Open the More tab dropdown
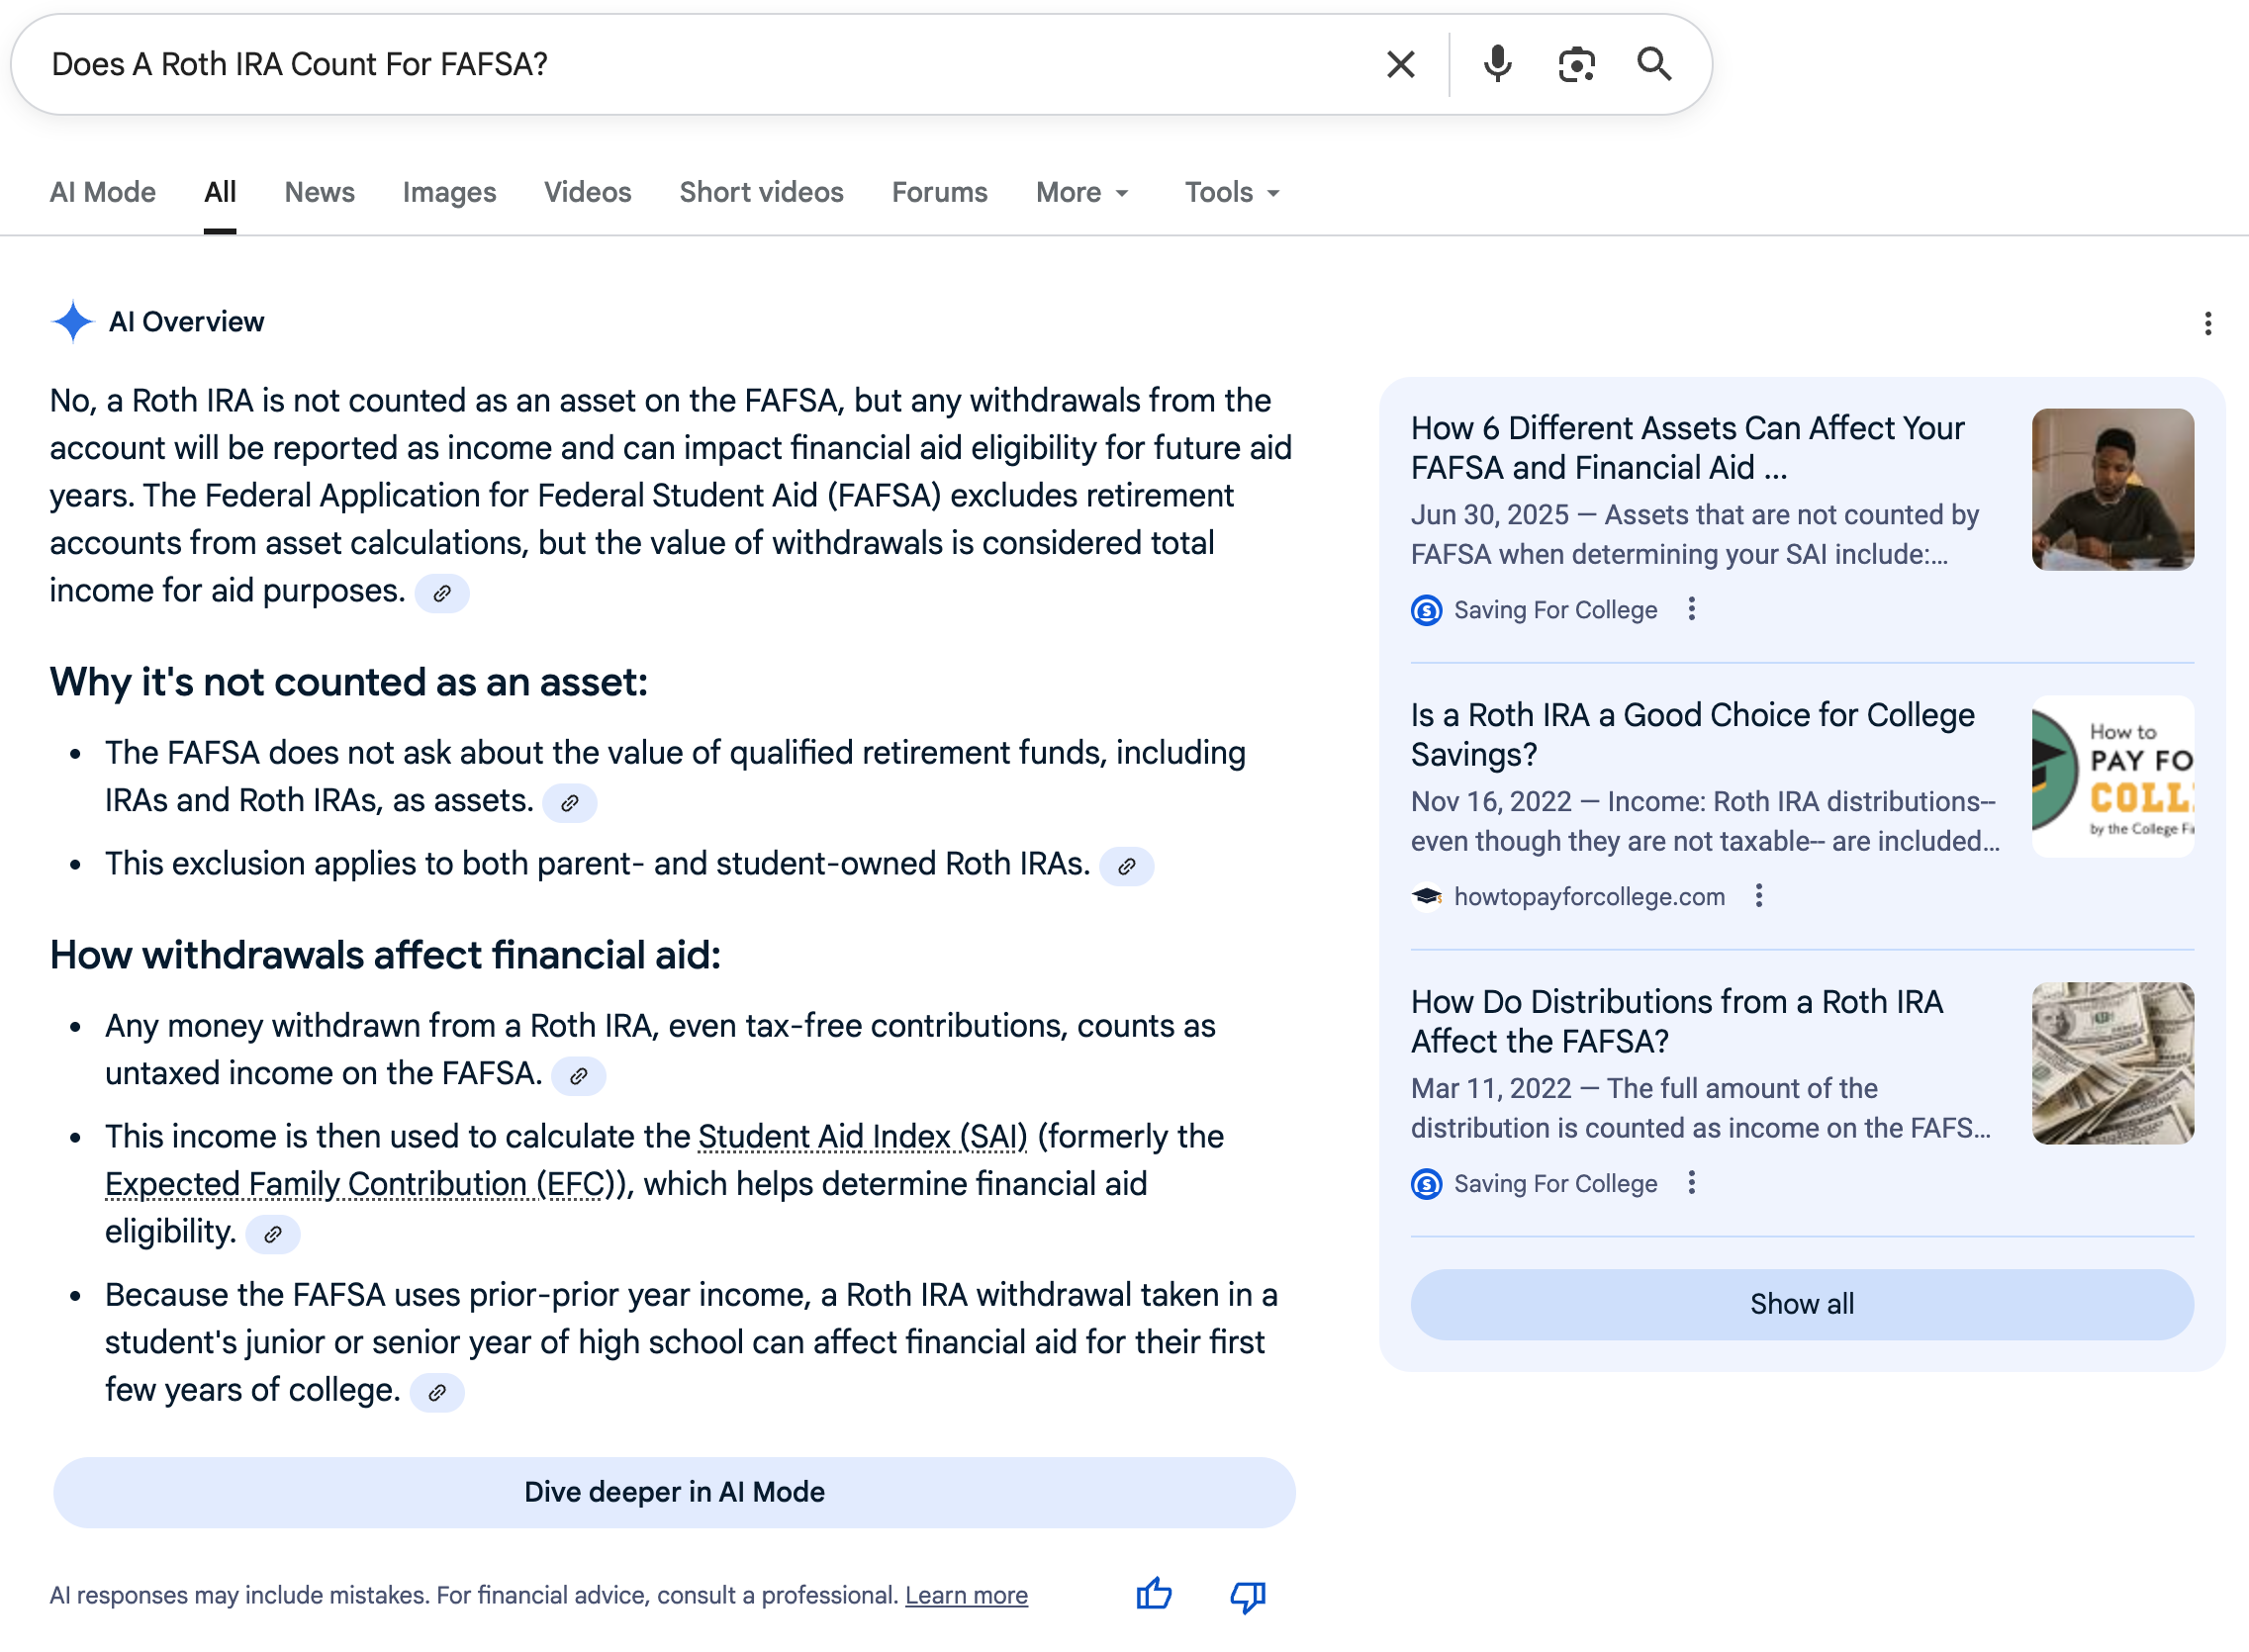The height and width of the screenshot is (1652, 2249). click(1081, 192)
